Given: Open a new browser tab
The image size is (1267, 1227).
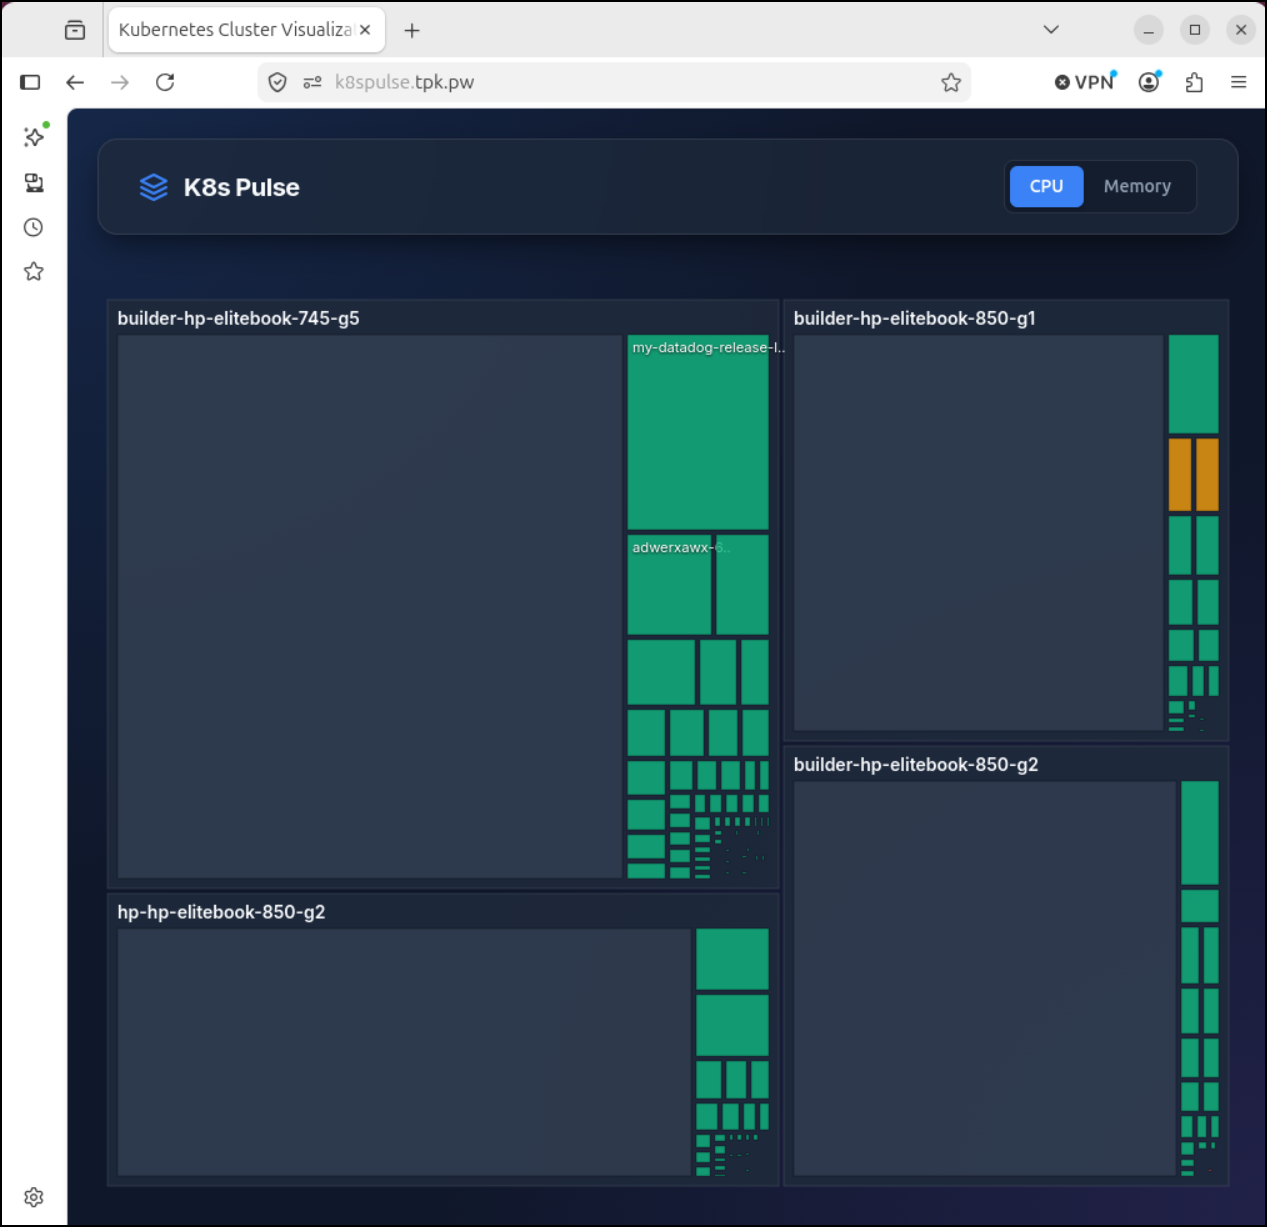Looking at the screenshot, I should 412,30.
